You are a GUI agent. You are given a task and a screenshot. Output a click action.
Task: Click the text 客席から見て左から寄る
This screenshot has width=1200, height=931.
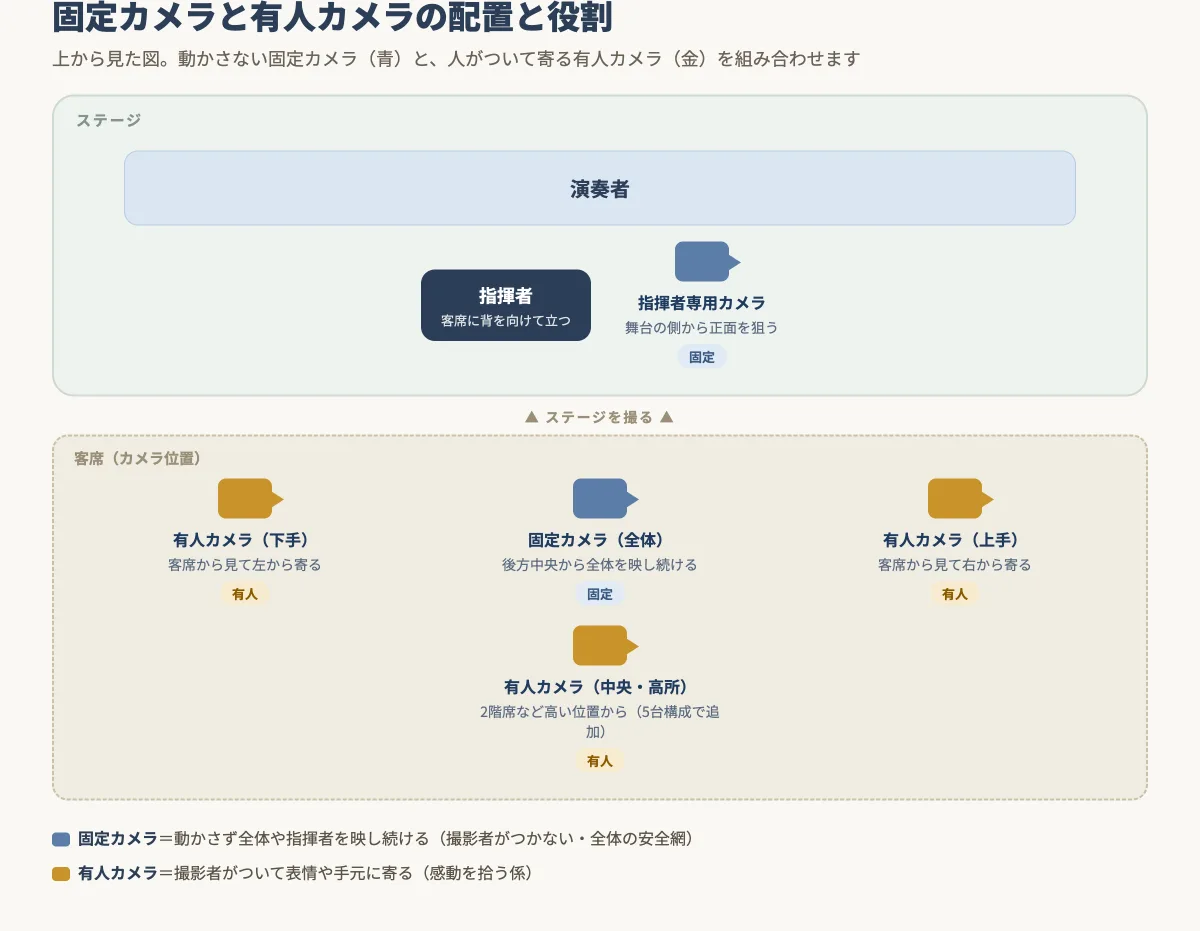[x=245, y=565]
